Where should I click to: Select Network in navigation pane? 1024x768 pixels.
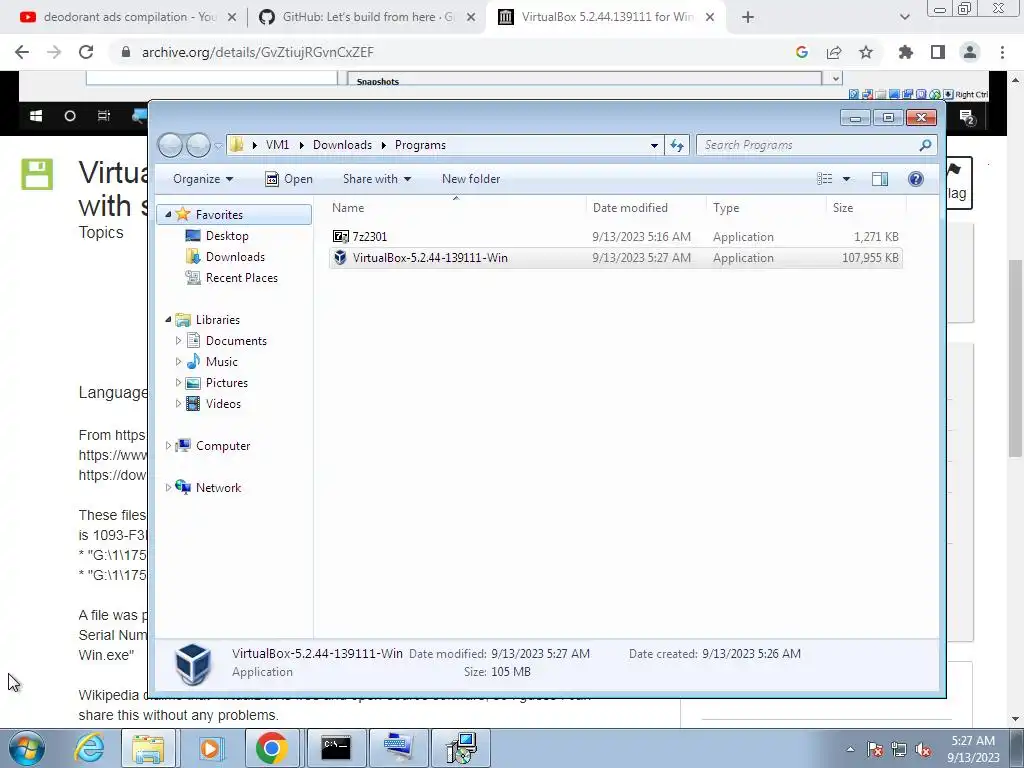tap(218, 488)
